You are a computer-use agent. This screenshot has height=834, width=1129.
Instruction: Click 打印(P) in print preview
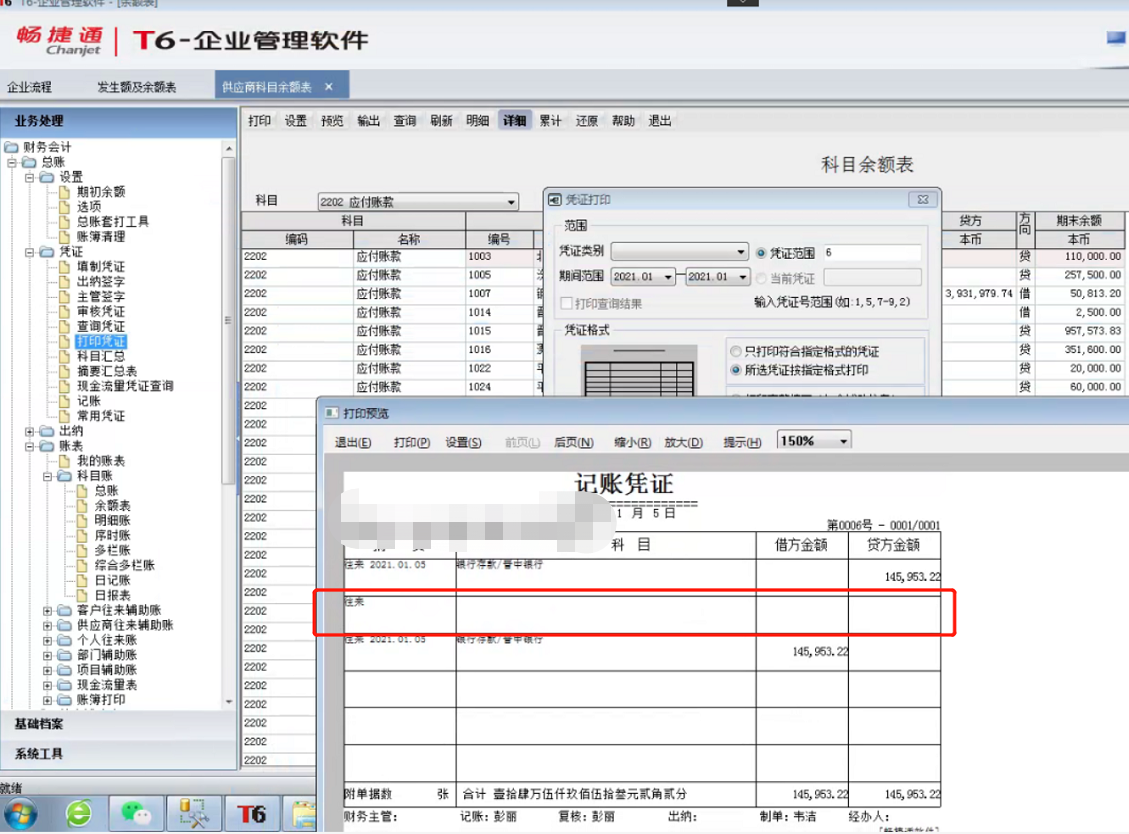point(412,442)
